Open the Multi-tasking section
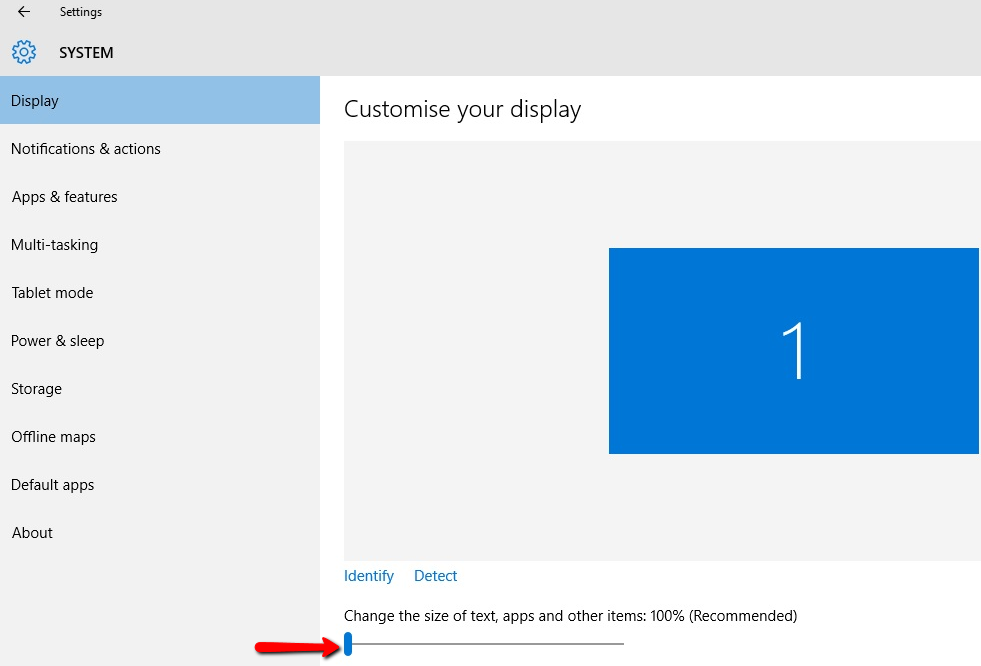981x666 pixels. (55, 245)
